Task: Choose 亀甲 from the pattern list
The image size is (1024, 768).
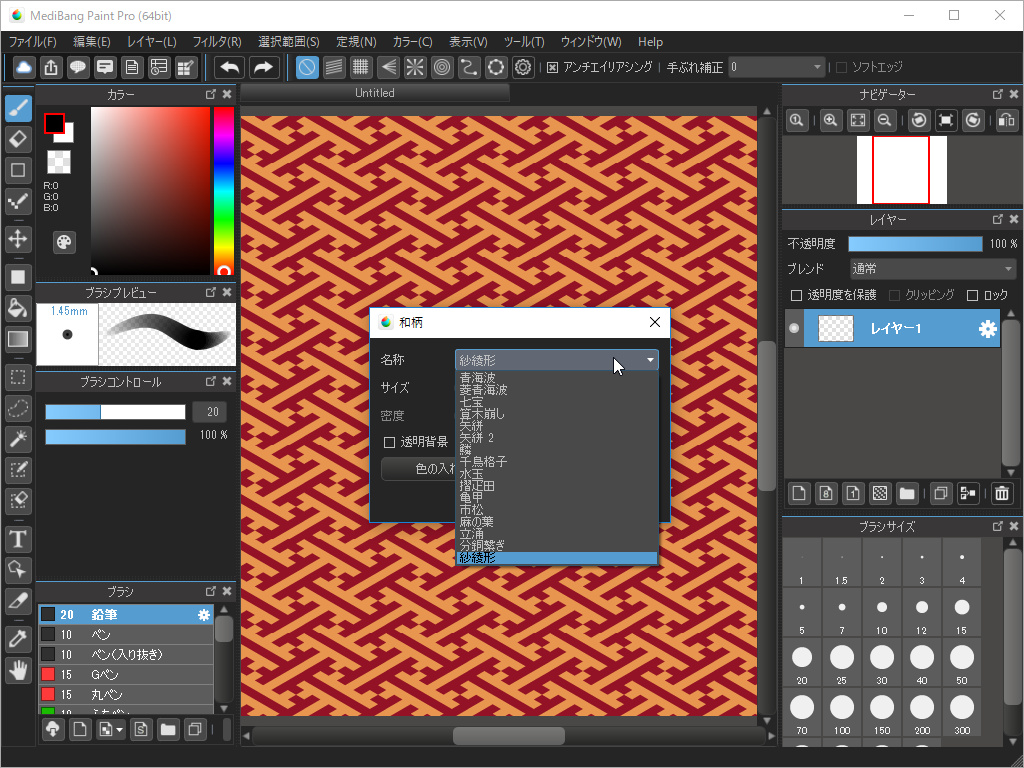Action: point(556,498)
